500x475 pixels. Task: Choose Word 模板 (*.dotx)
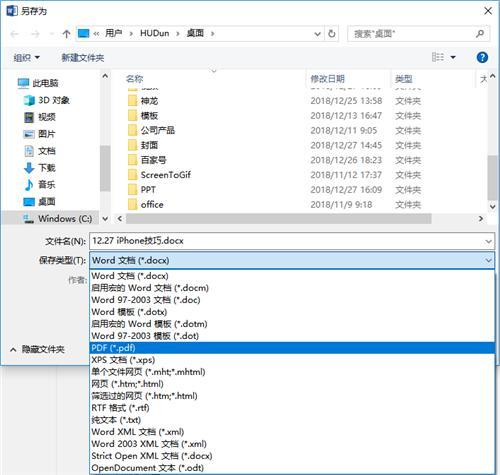(292, 312)
